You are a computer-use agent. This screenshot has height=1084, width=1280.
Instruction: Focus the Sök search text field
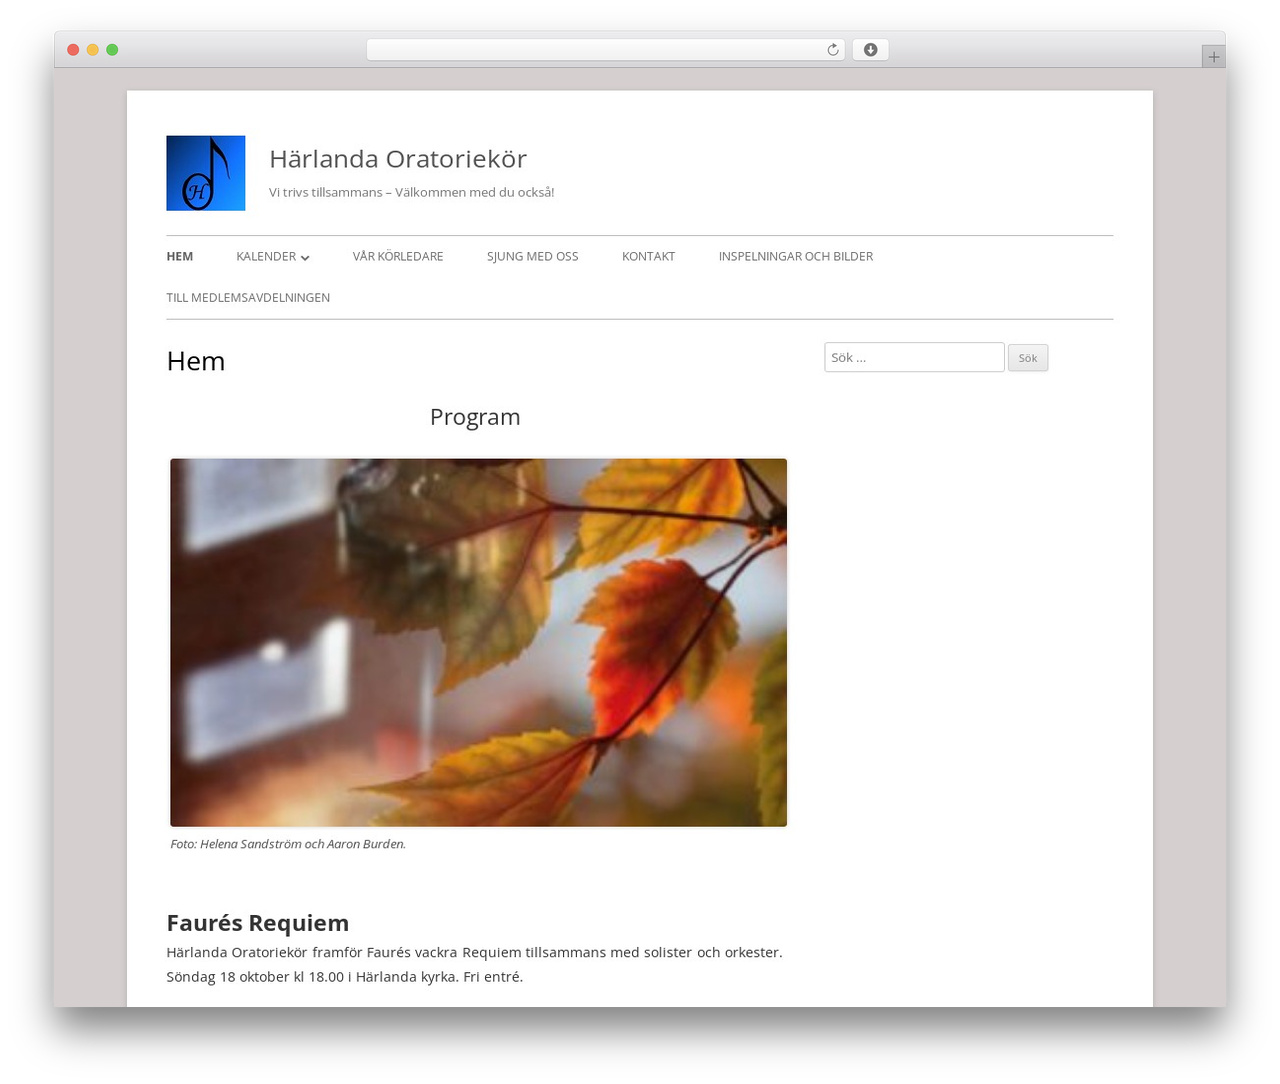pyautogui.click(x=914, y=357)
